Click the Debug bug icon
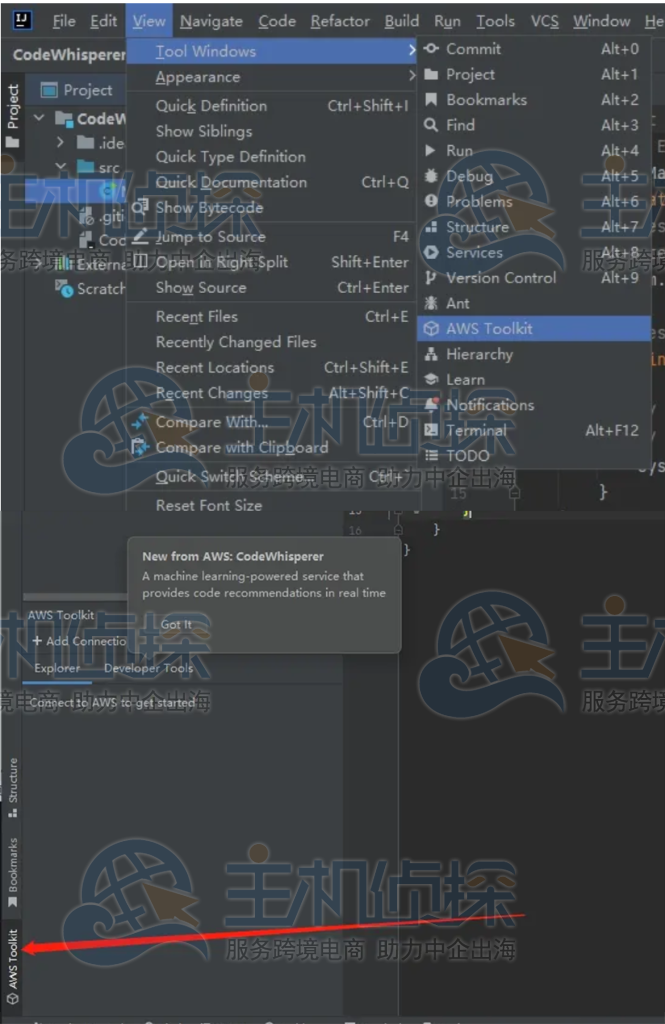The width and height of the screenshot is (665, 1024). tap(431, 176)
